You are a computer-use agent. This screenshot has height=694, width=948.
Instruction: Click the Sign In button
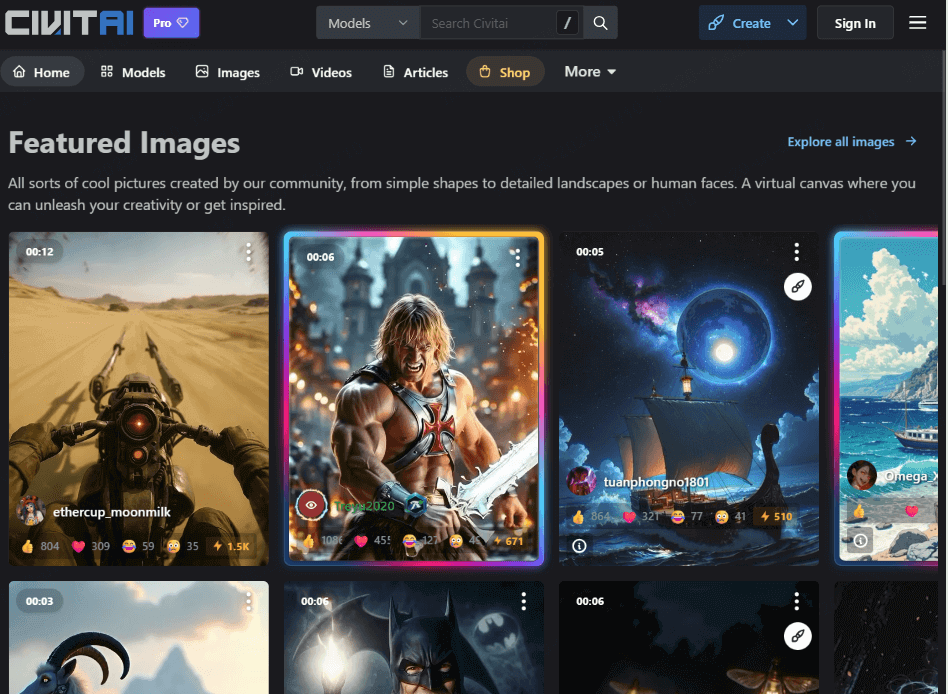click(x=855, y=23)
